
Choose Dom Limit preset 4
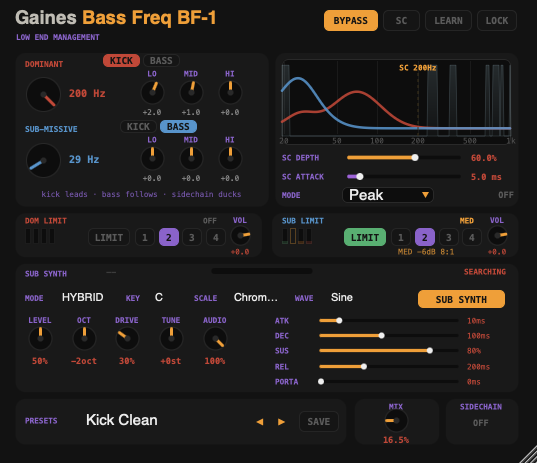pos(216,237)
